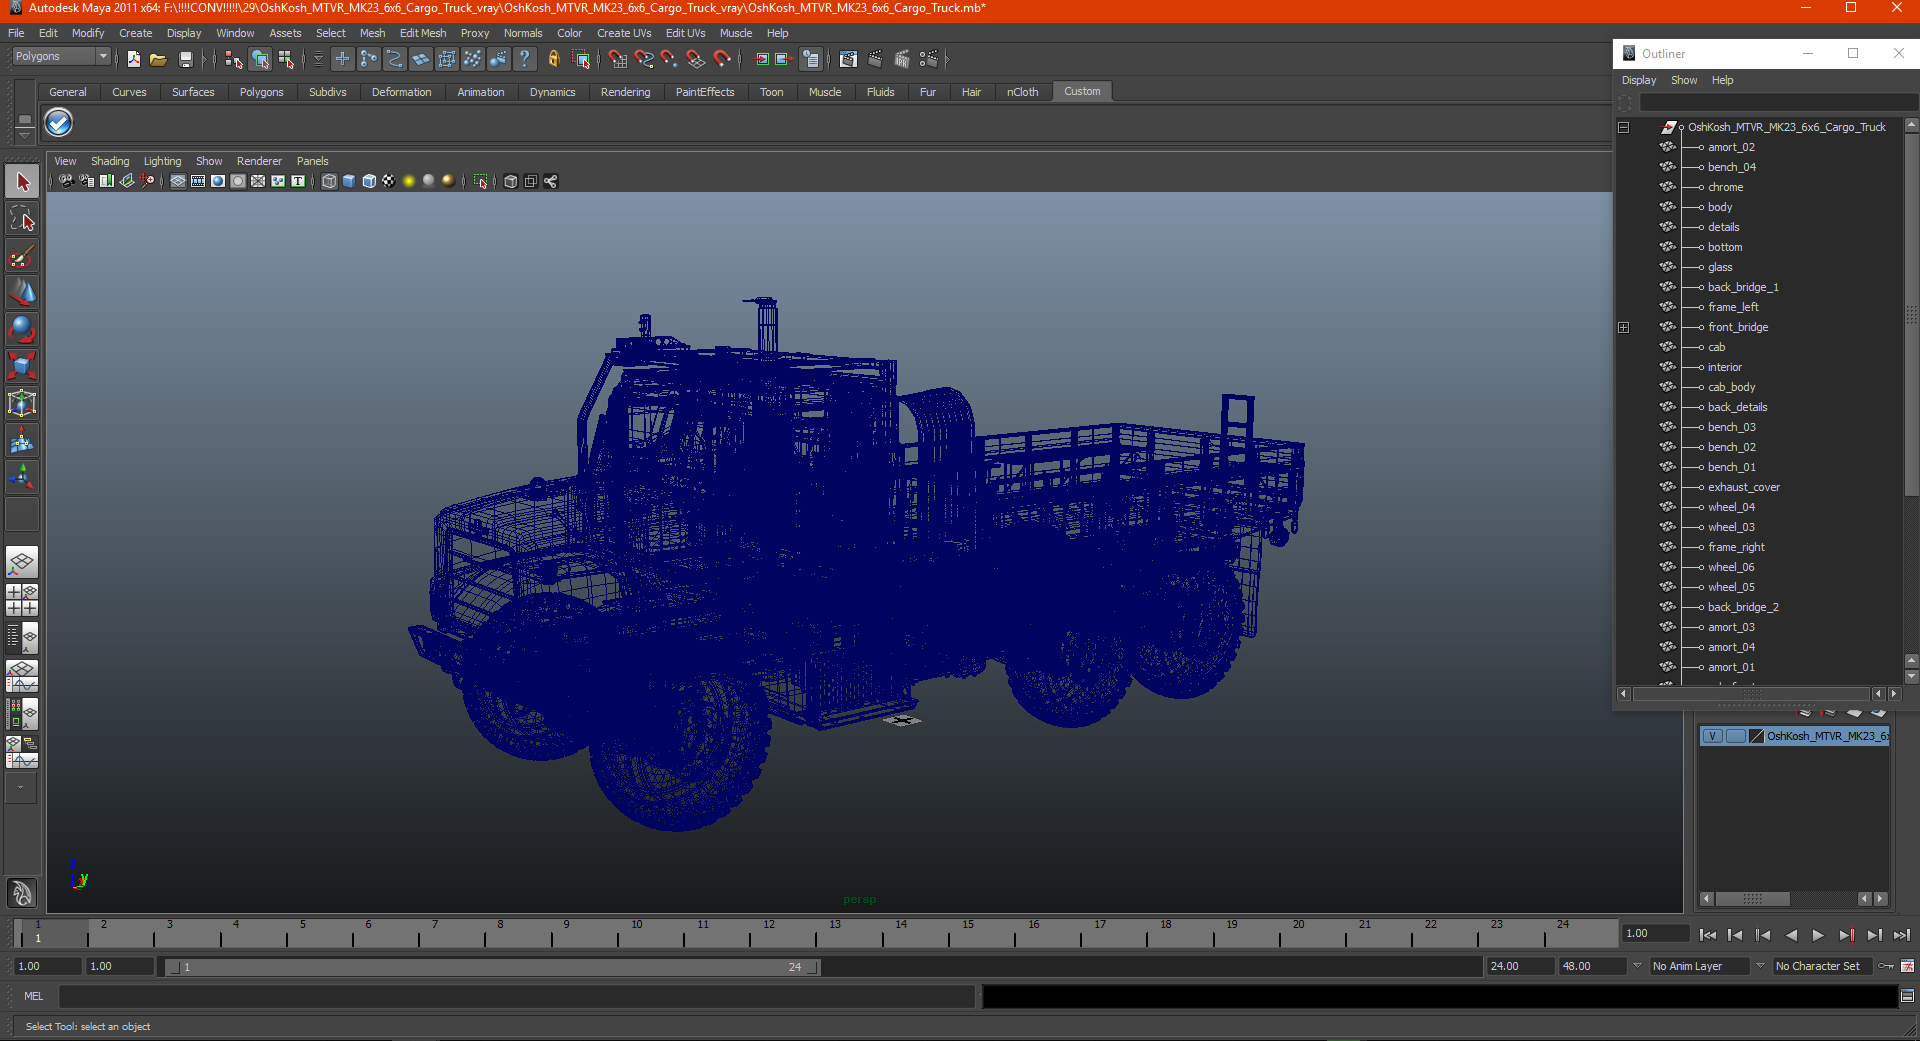This screenshot has height=1041, width=1920.
Task: Click the new scene icon
Action: click(134, 60)
